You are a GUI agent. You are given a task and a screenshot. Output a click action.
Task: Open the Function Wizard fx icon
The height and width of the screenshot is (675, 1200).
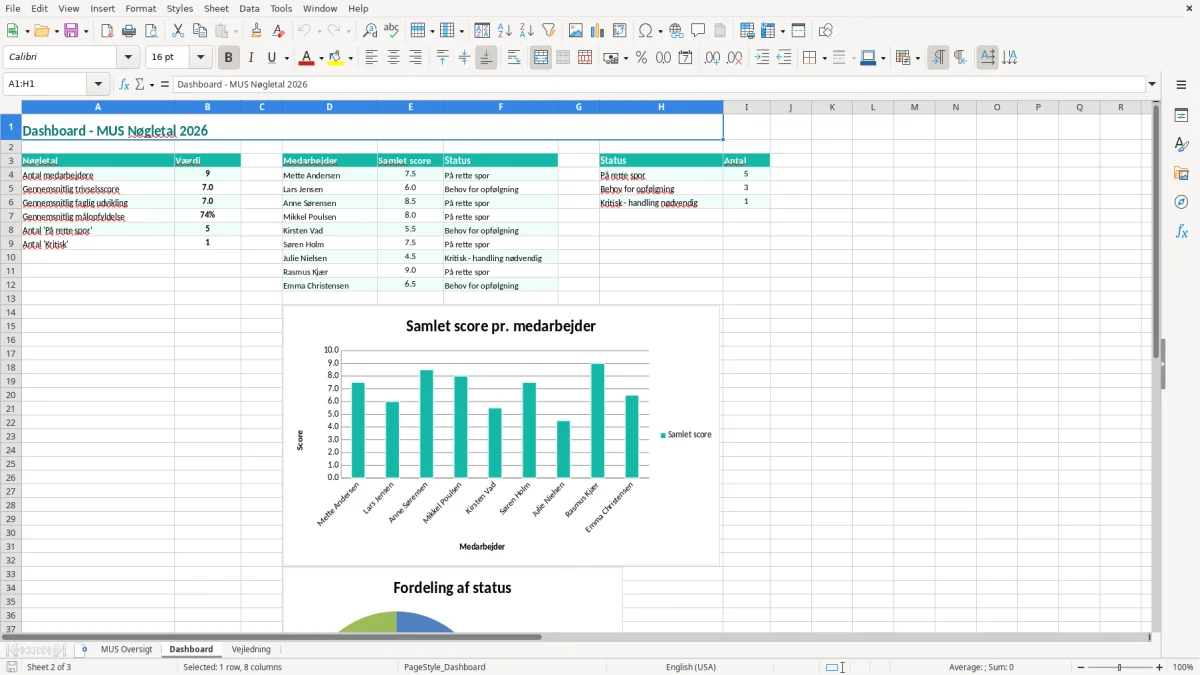125,84
